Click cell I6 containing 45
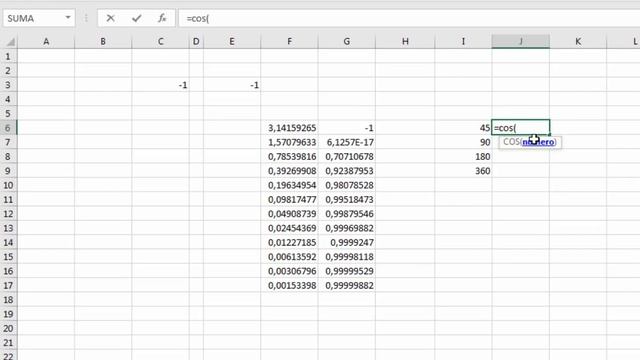The image size is (640, 360). tap(463, 128)
